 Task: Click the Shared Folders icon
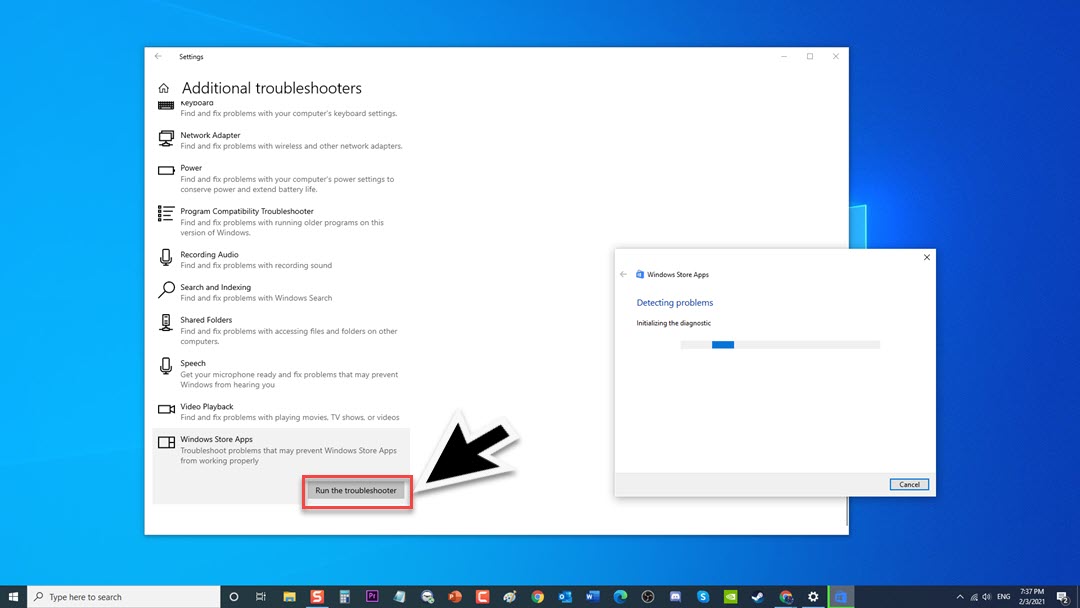pyautogui.click(x=166, y=322)
